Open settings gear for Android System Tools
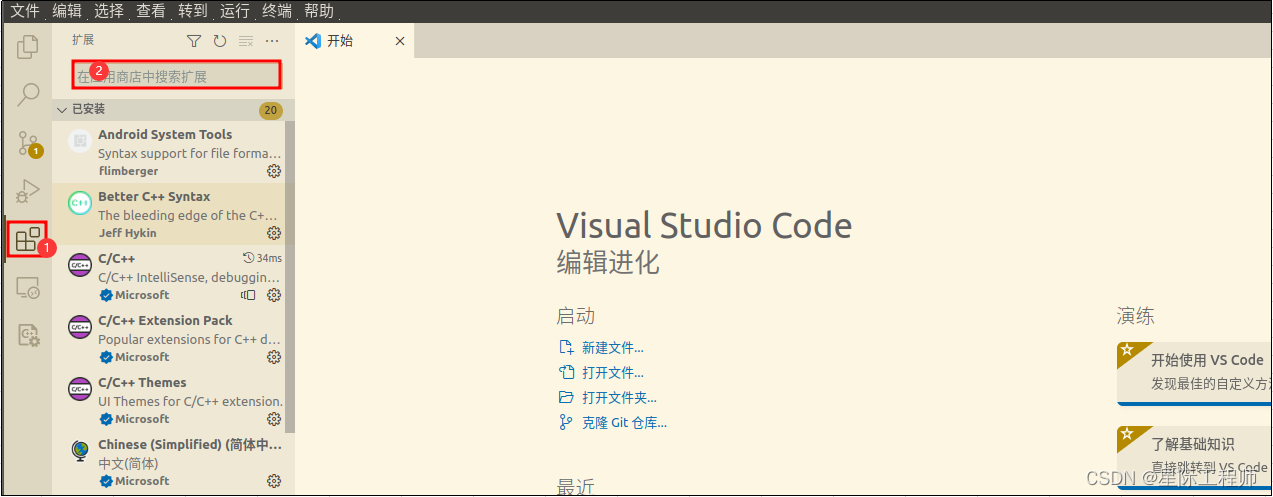The height and width of the screenshot is (497, 1273). click(x=274, y=171)
